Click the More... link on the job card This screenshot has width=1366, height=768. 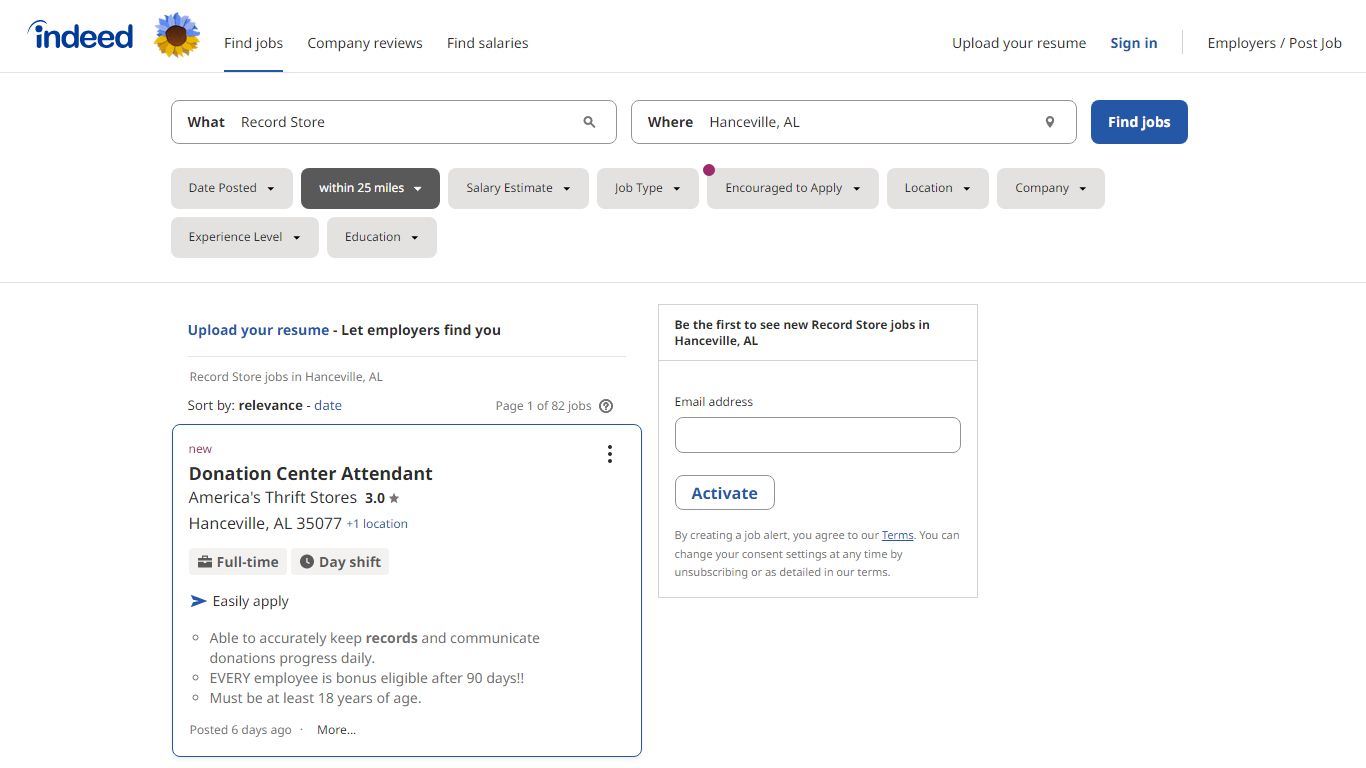pos(336,730)
